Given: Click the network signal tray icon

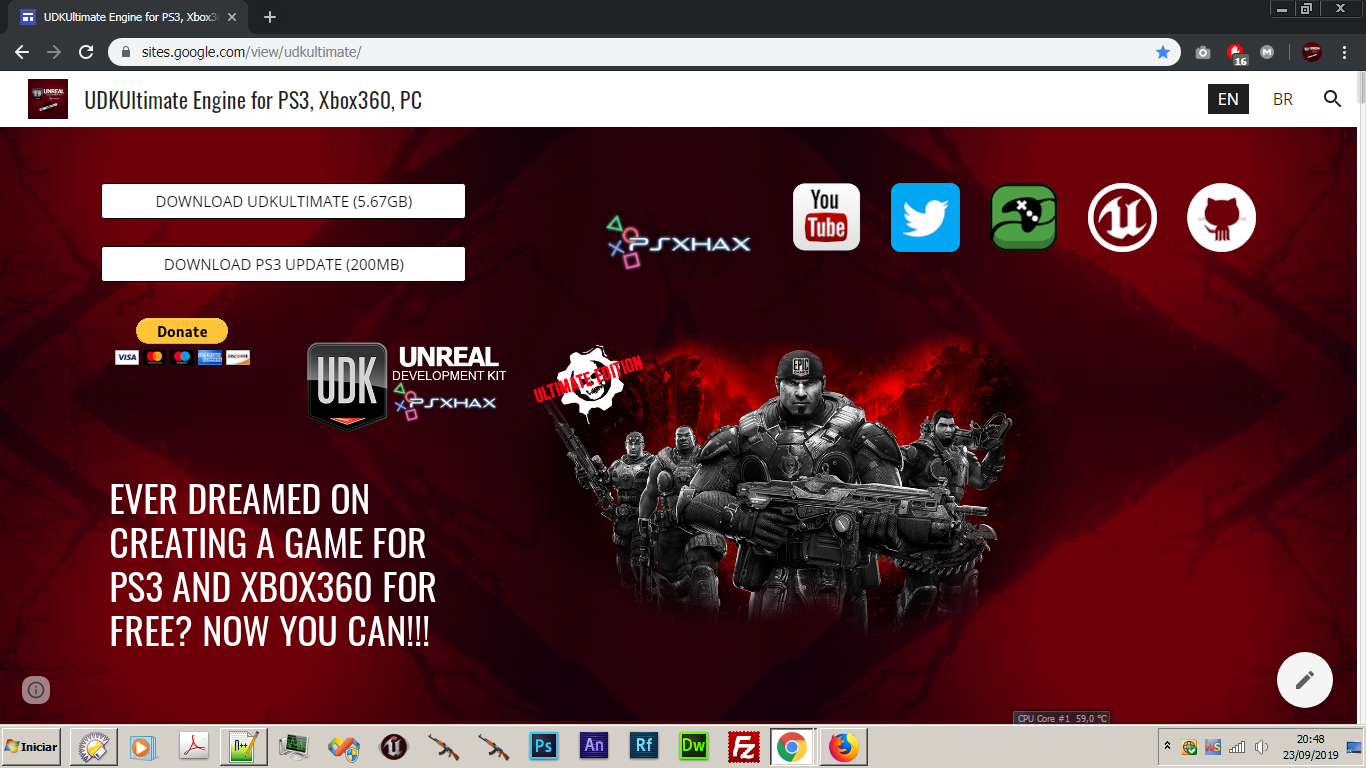Looking at the screenshot, I should pyautogui.click(x=1237, y=746).
